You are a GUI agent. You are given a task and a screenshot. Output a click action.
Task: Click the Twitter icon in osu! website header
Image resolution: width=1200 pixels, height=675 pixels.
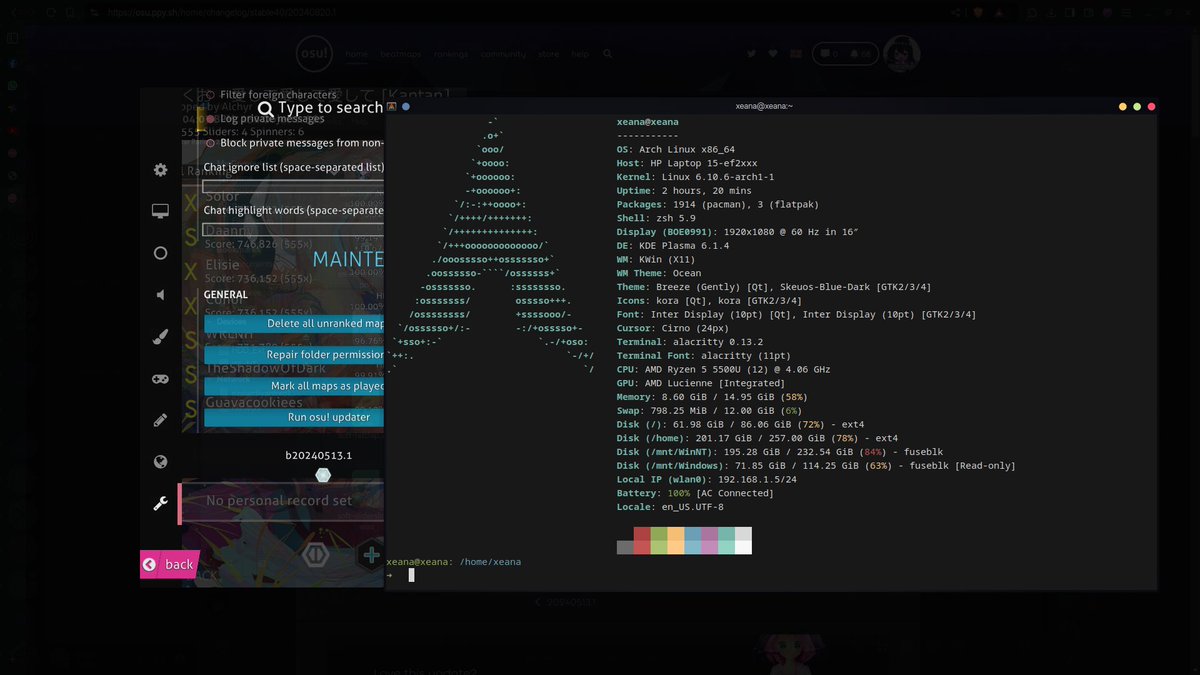pos(751,54)
